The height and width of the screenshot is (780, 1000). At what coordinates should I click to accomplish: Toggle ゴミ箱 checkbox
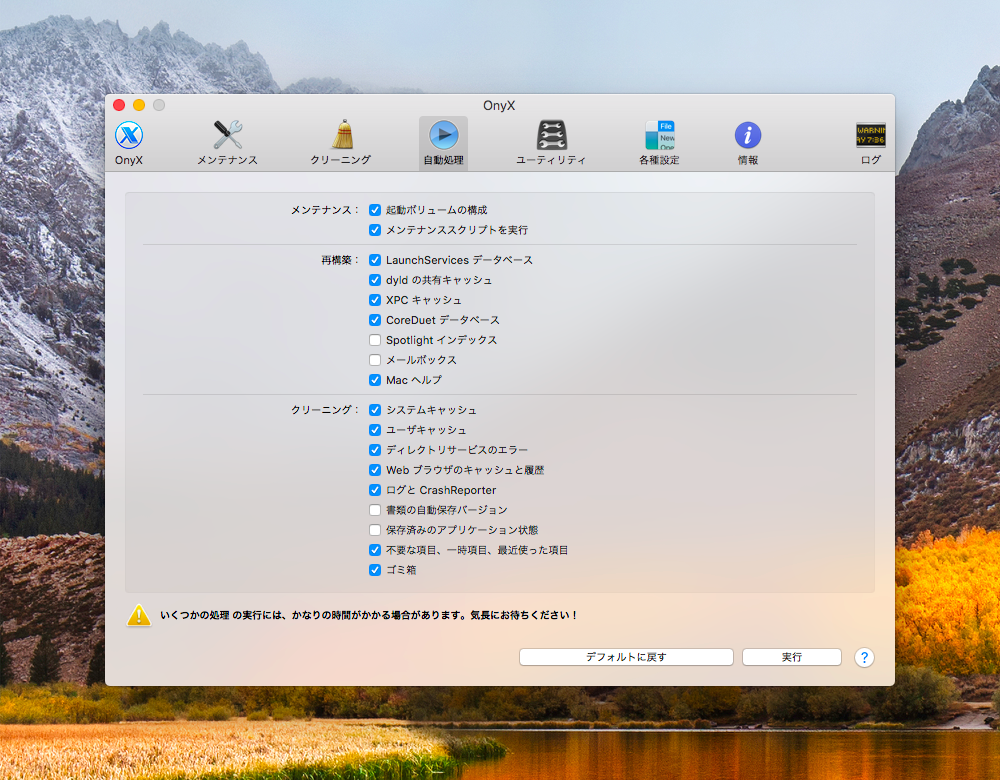375,570
